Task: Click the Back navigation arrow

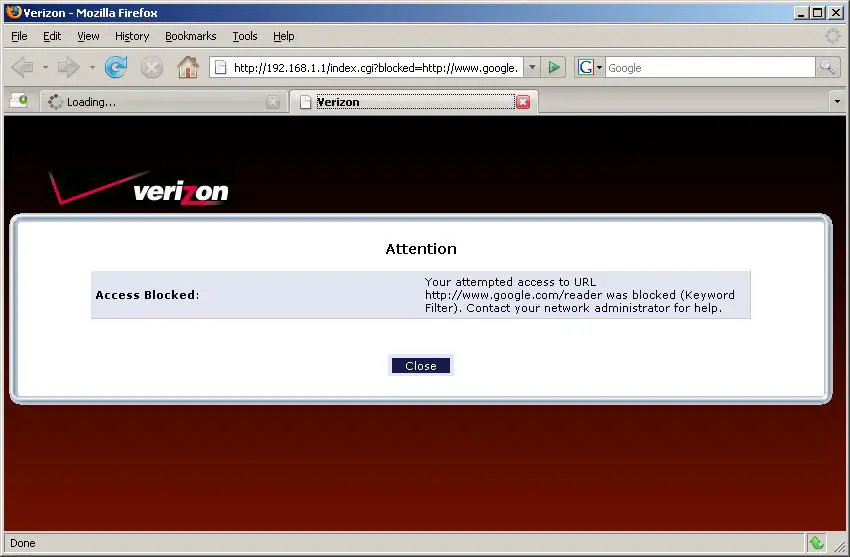Action: point(23,68)
